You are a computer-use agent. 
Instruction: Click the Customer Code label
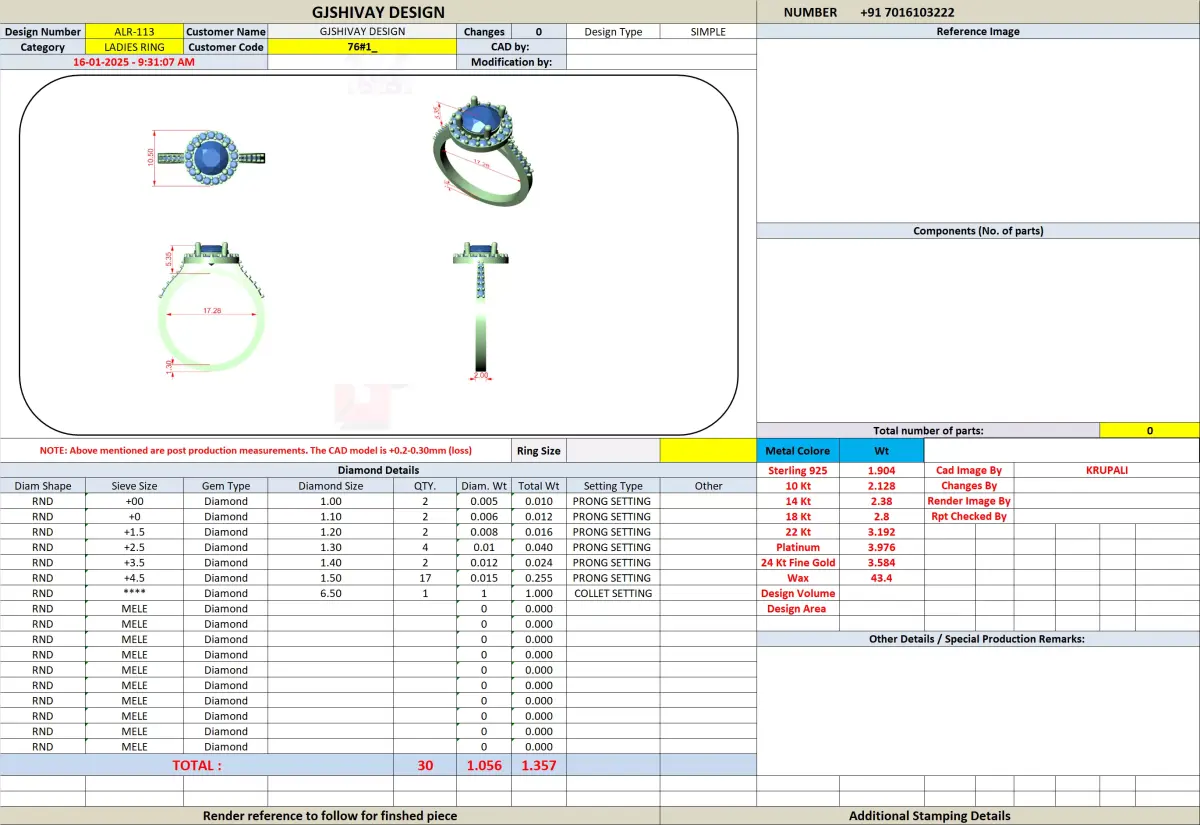coord(226,47)
